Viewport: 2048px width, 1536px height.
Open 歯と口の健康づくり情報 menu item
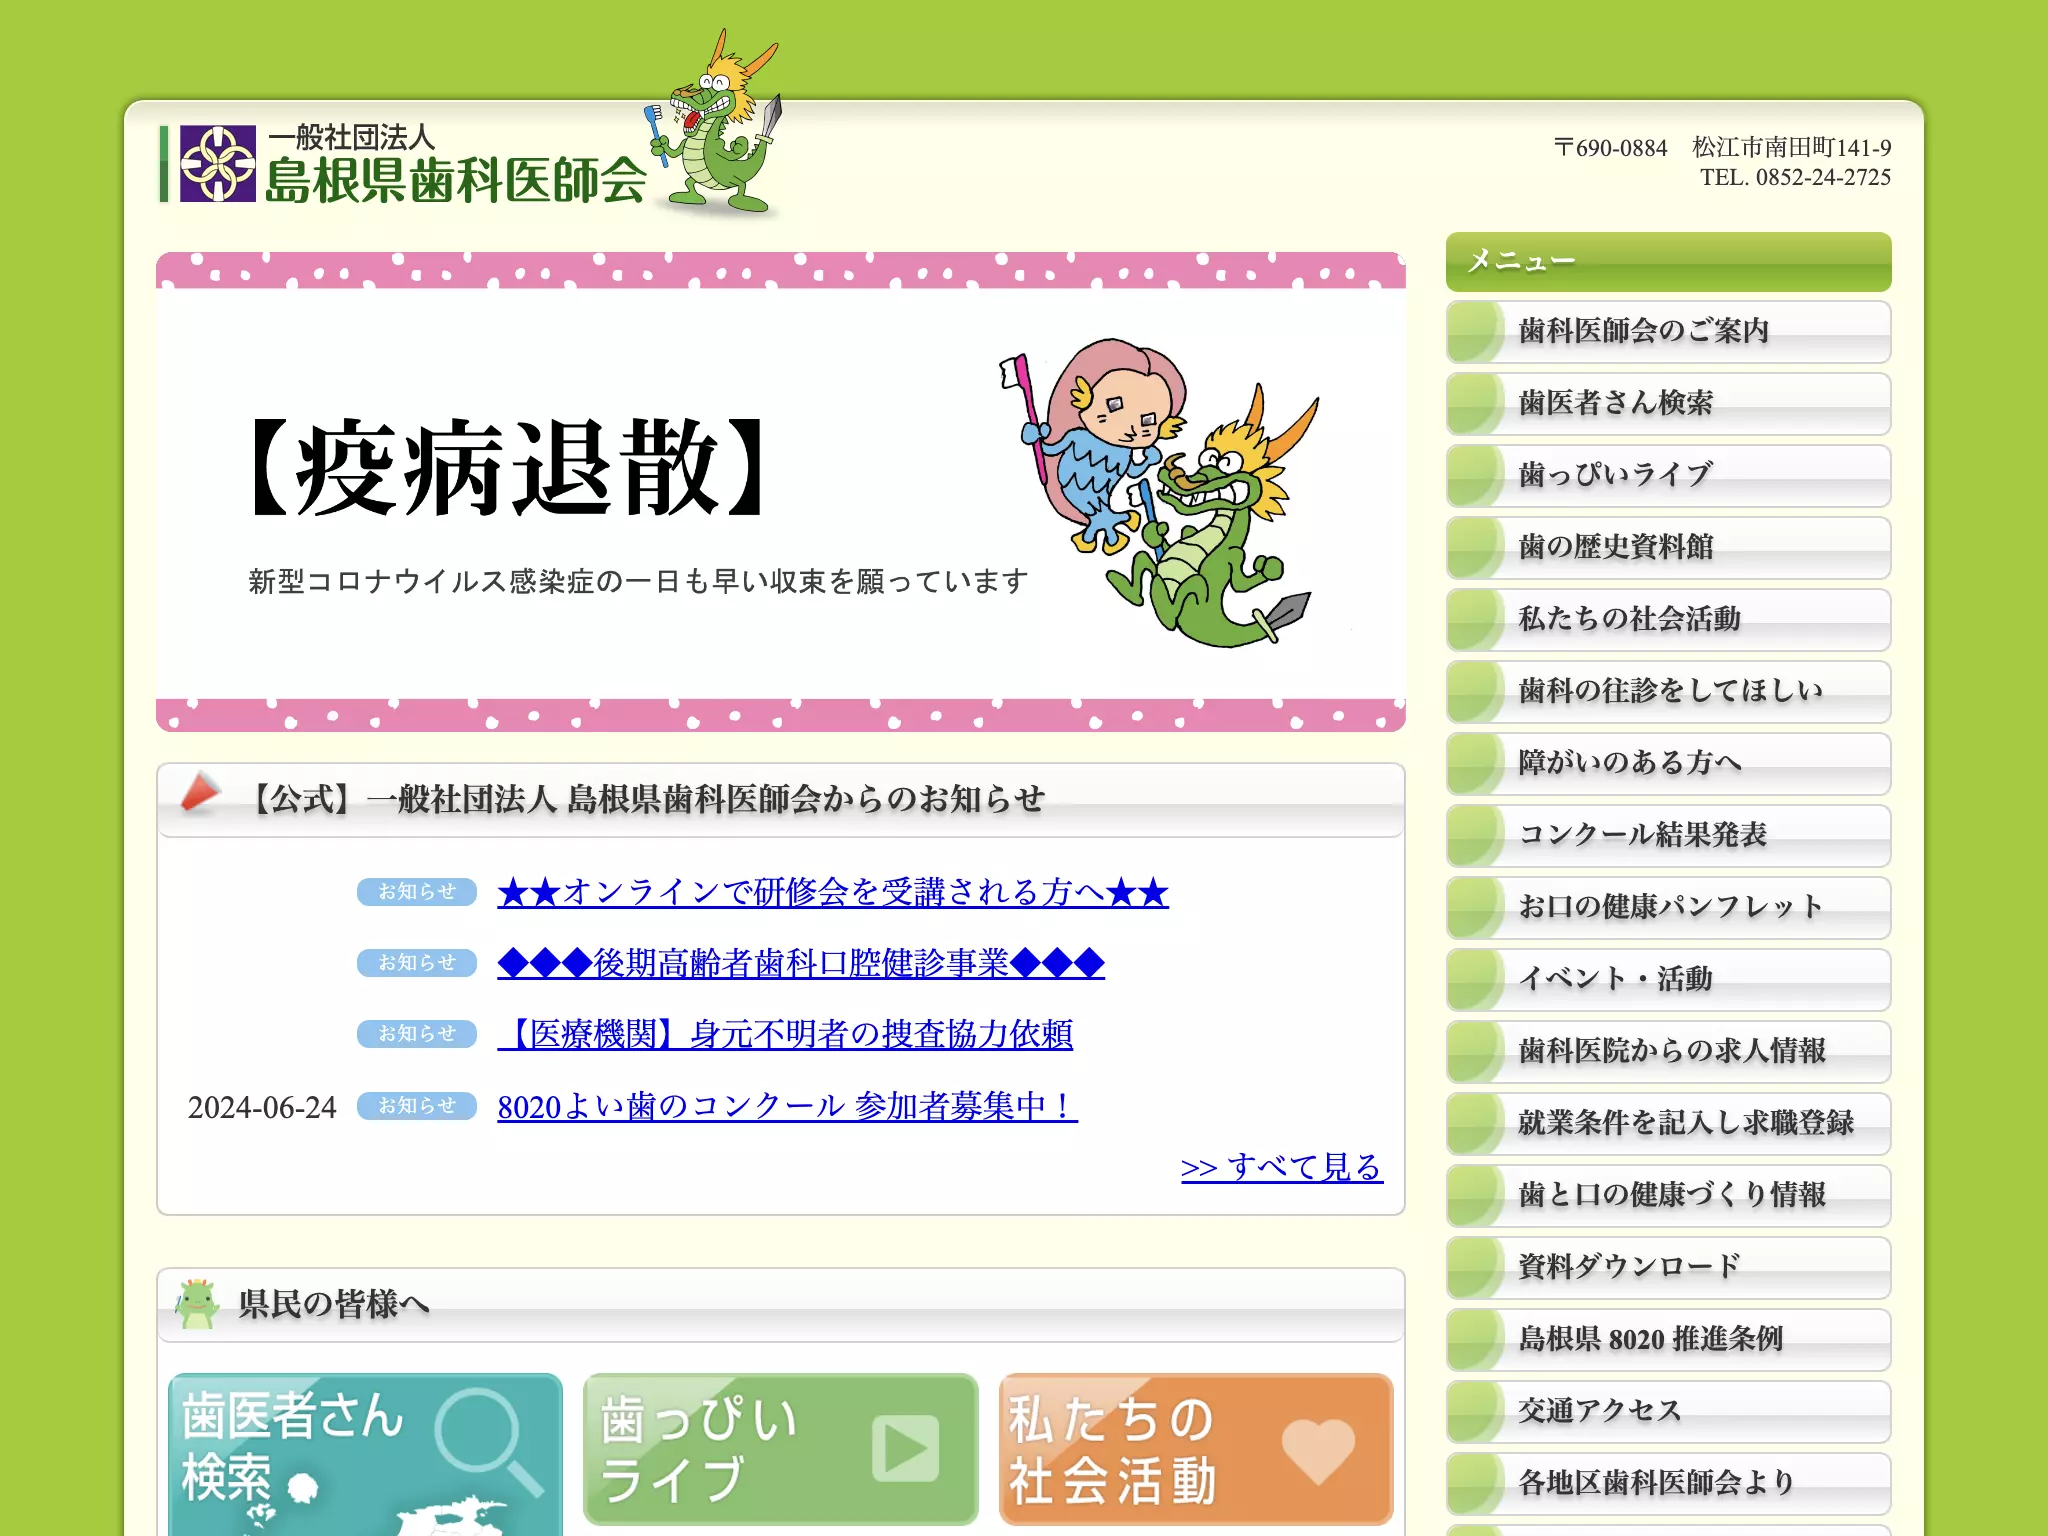click(1668, 1195)
